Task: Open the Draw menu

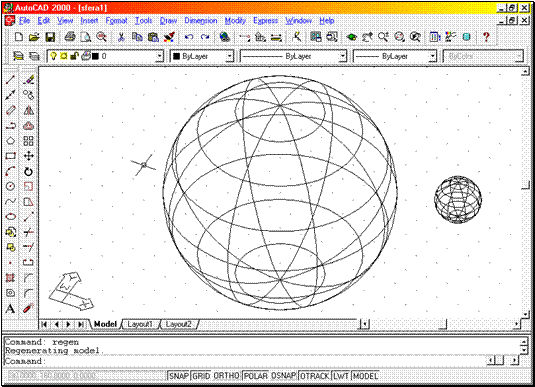Action: coord(169,21)
